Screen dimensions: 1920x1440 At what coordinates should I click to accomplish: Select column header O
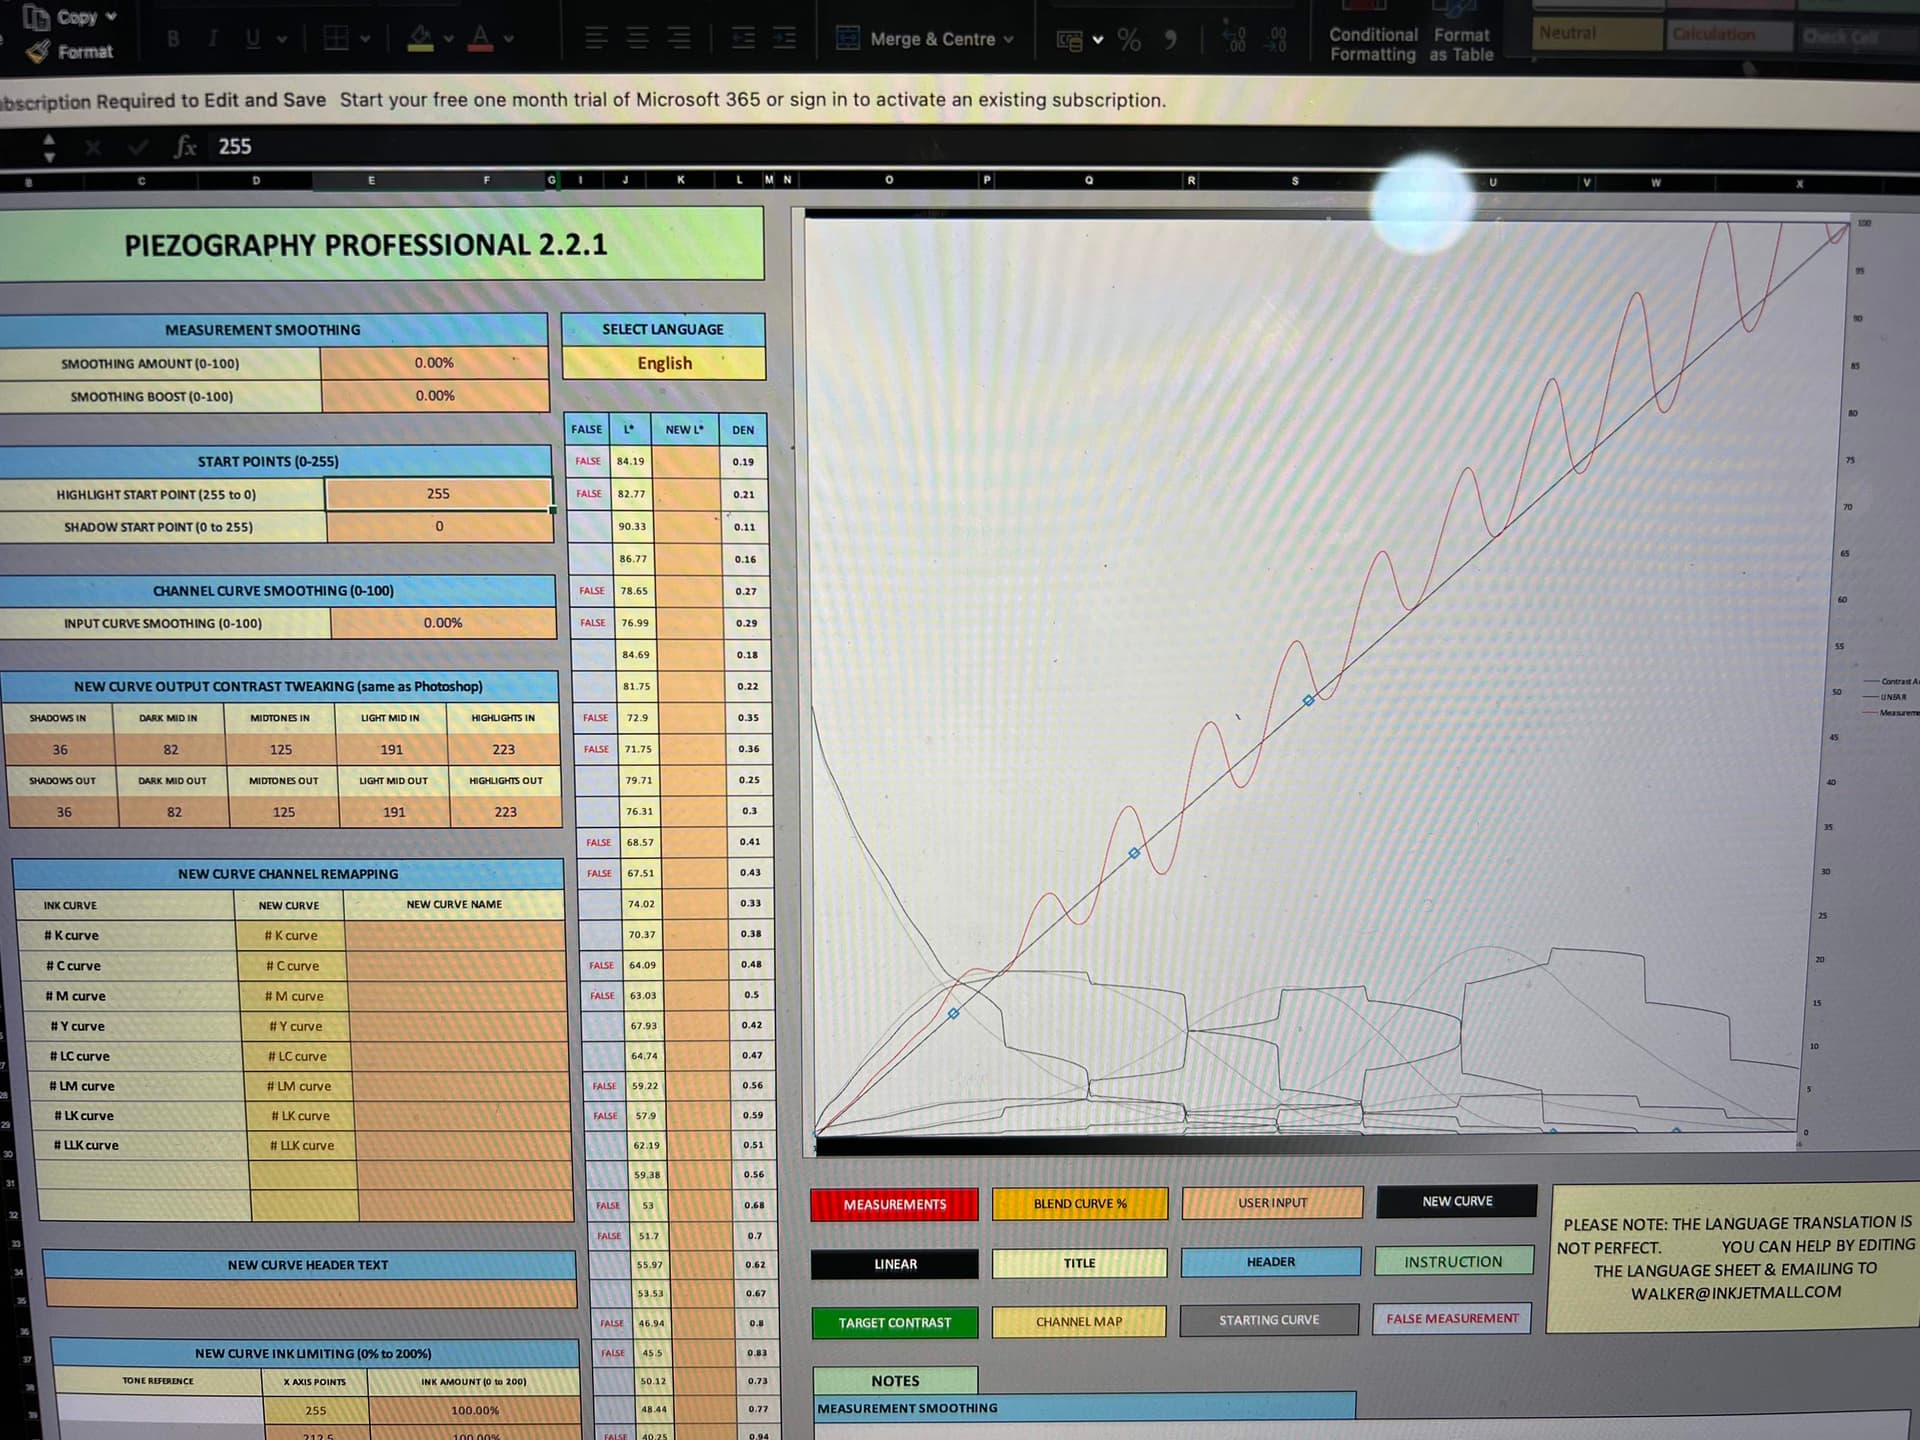(889, 181)
